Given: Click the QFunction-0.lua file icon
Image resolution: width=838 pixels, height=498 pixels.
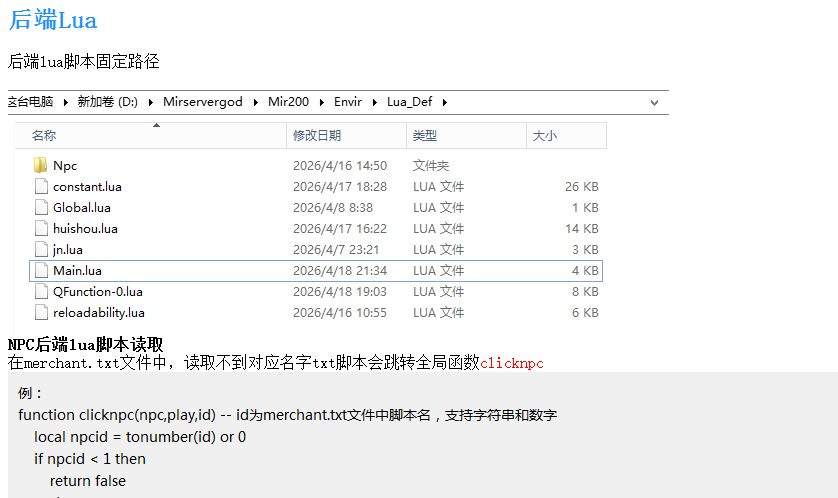Looking at the screenshot, I should 41,292.
